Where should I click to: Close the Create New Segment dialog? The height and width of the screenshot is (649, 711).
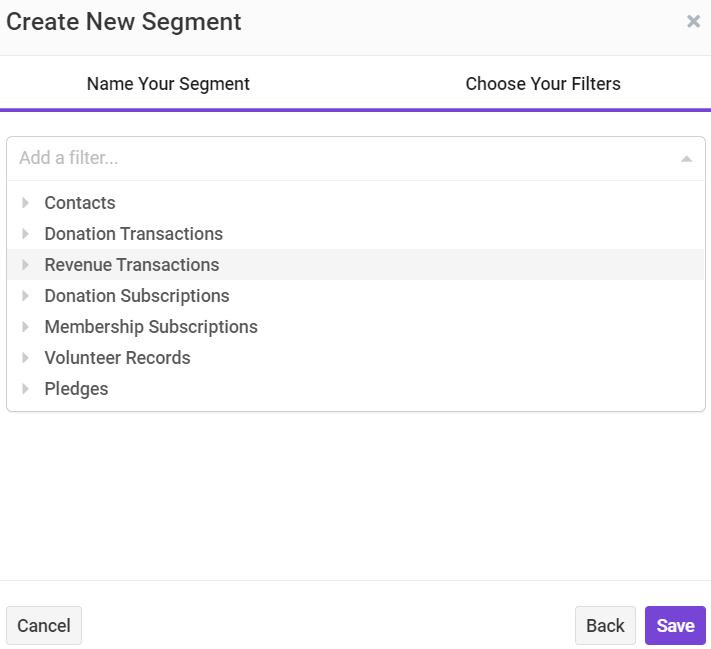click(693, 21)
